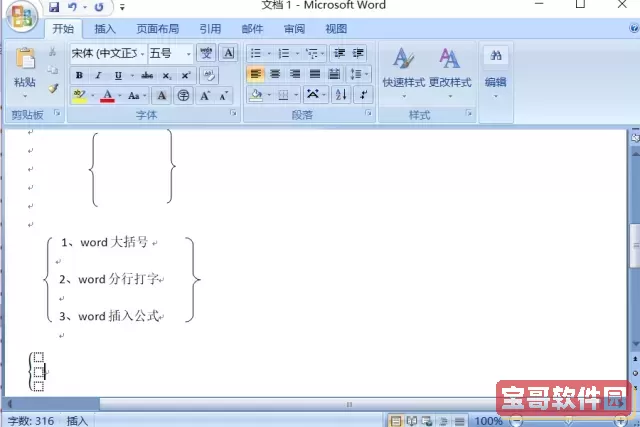The width and height of the screenshot is (640, 427).
Task: Show or hide paragraph marks
Action: (363, 96)
